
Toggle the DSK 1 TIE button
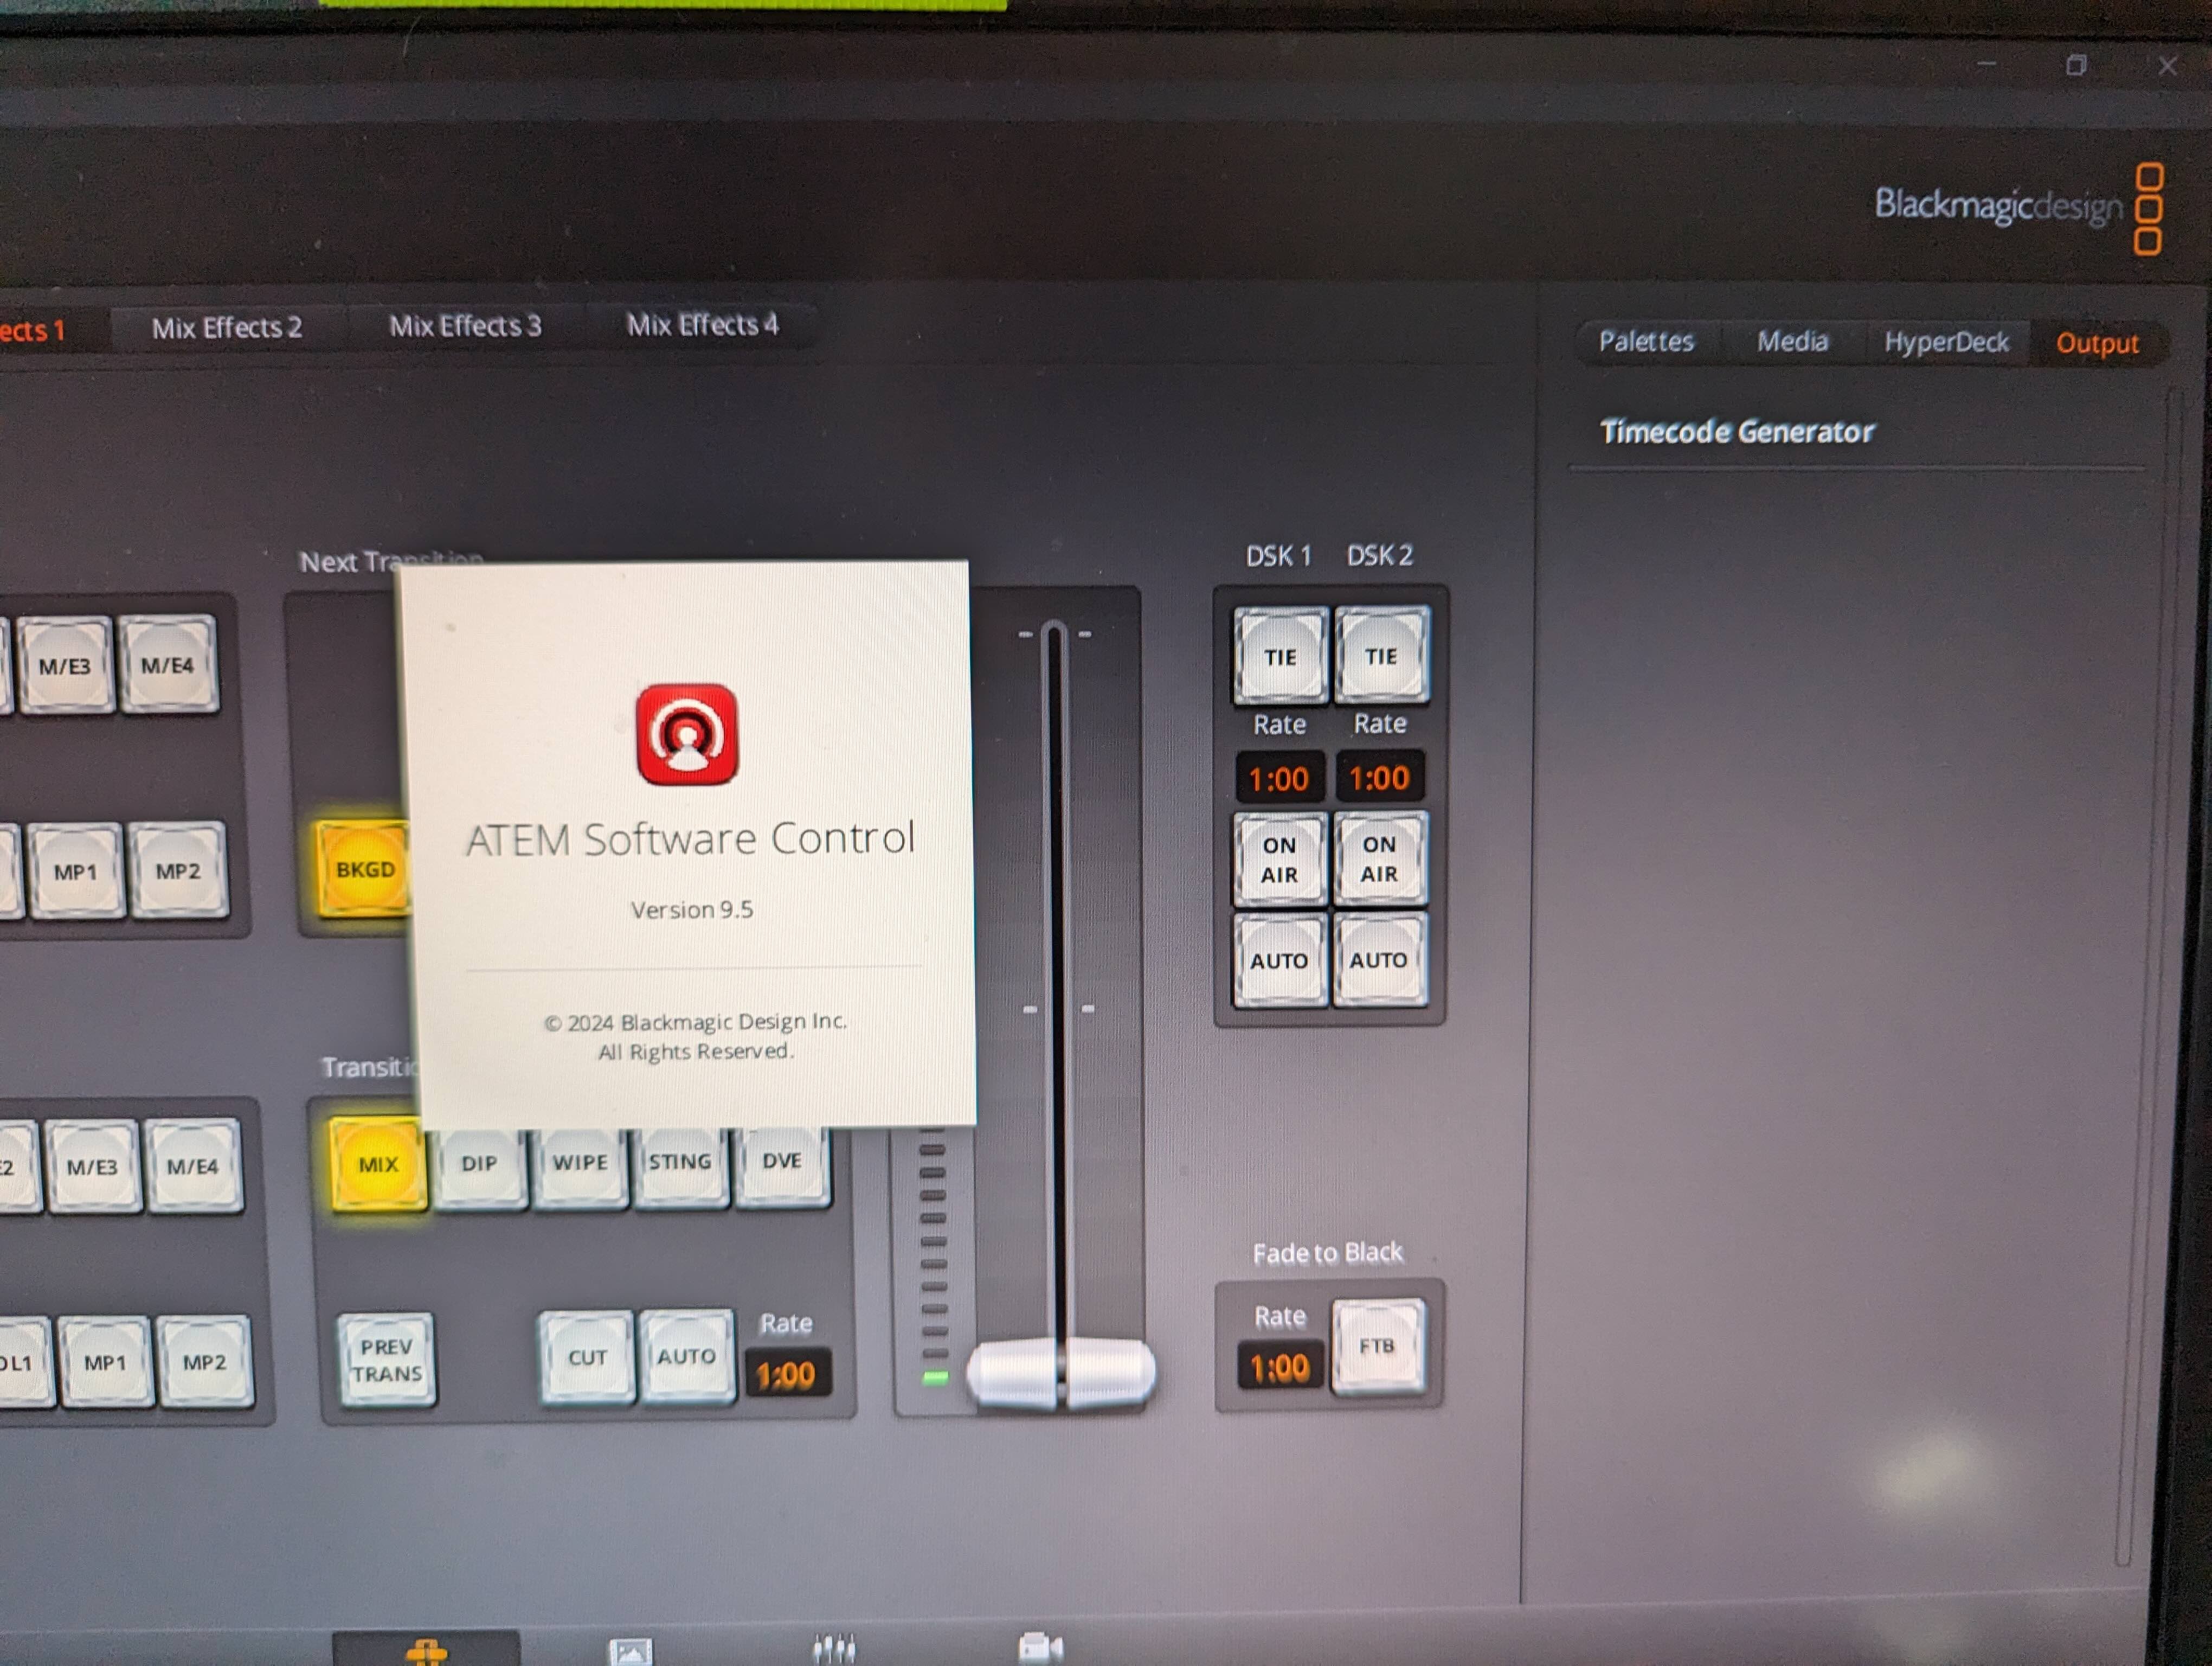coord(1280,657)
